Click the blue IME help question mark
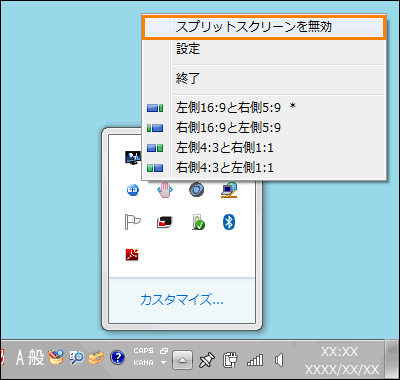Viewport: 400px width, 380px height. click(117, 358)
